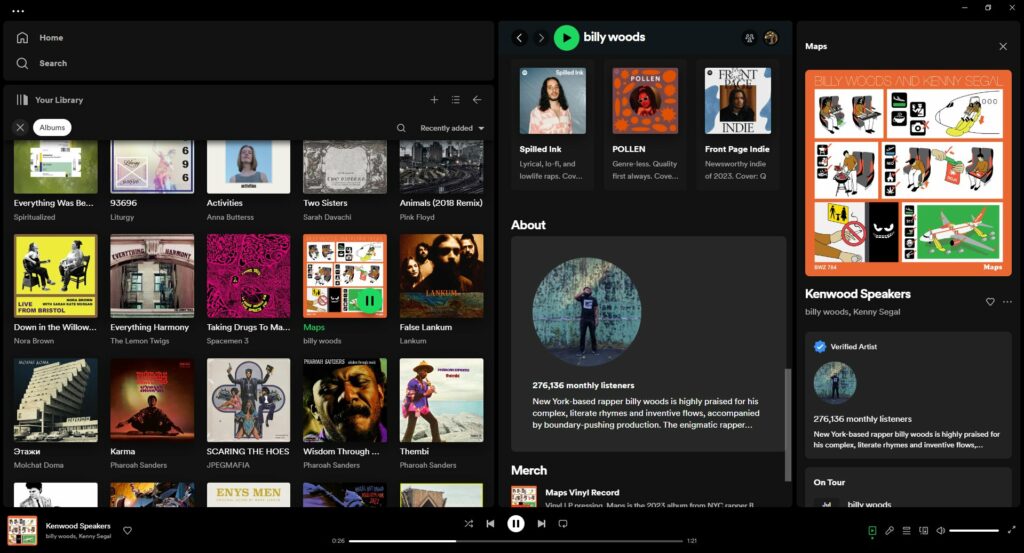Enter full screen with expand icon
This screenshot has height=553, width=1024.
1012,530
